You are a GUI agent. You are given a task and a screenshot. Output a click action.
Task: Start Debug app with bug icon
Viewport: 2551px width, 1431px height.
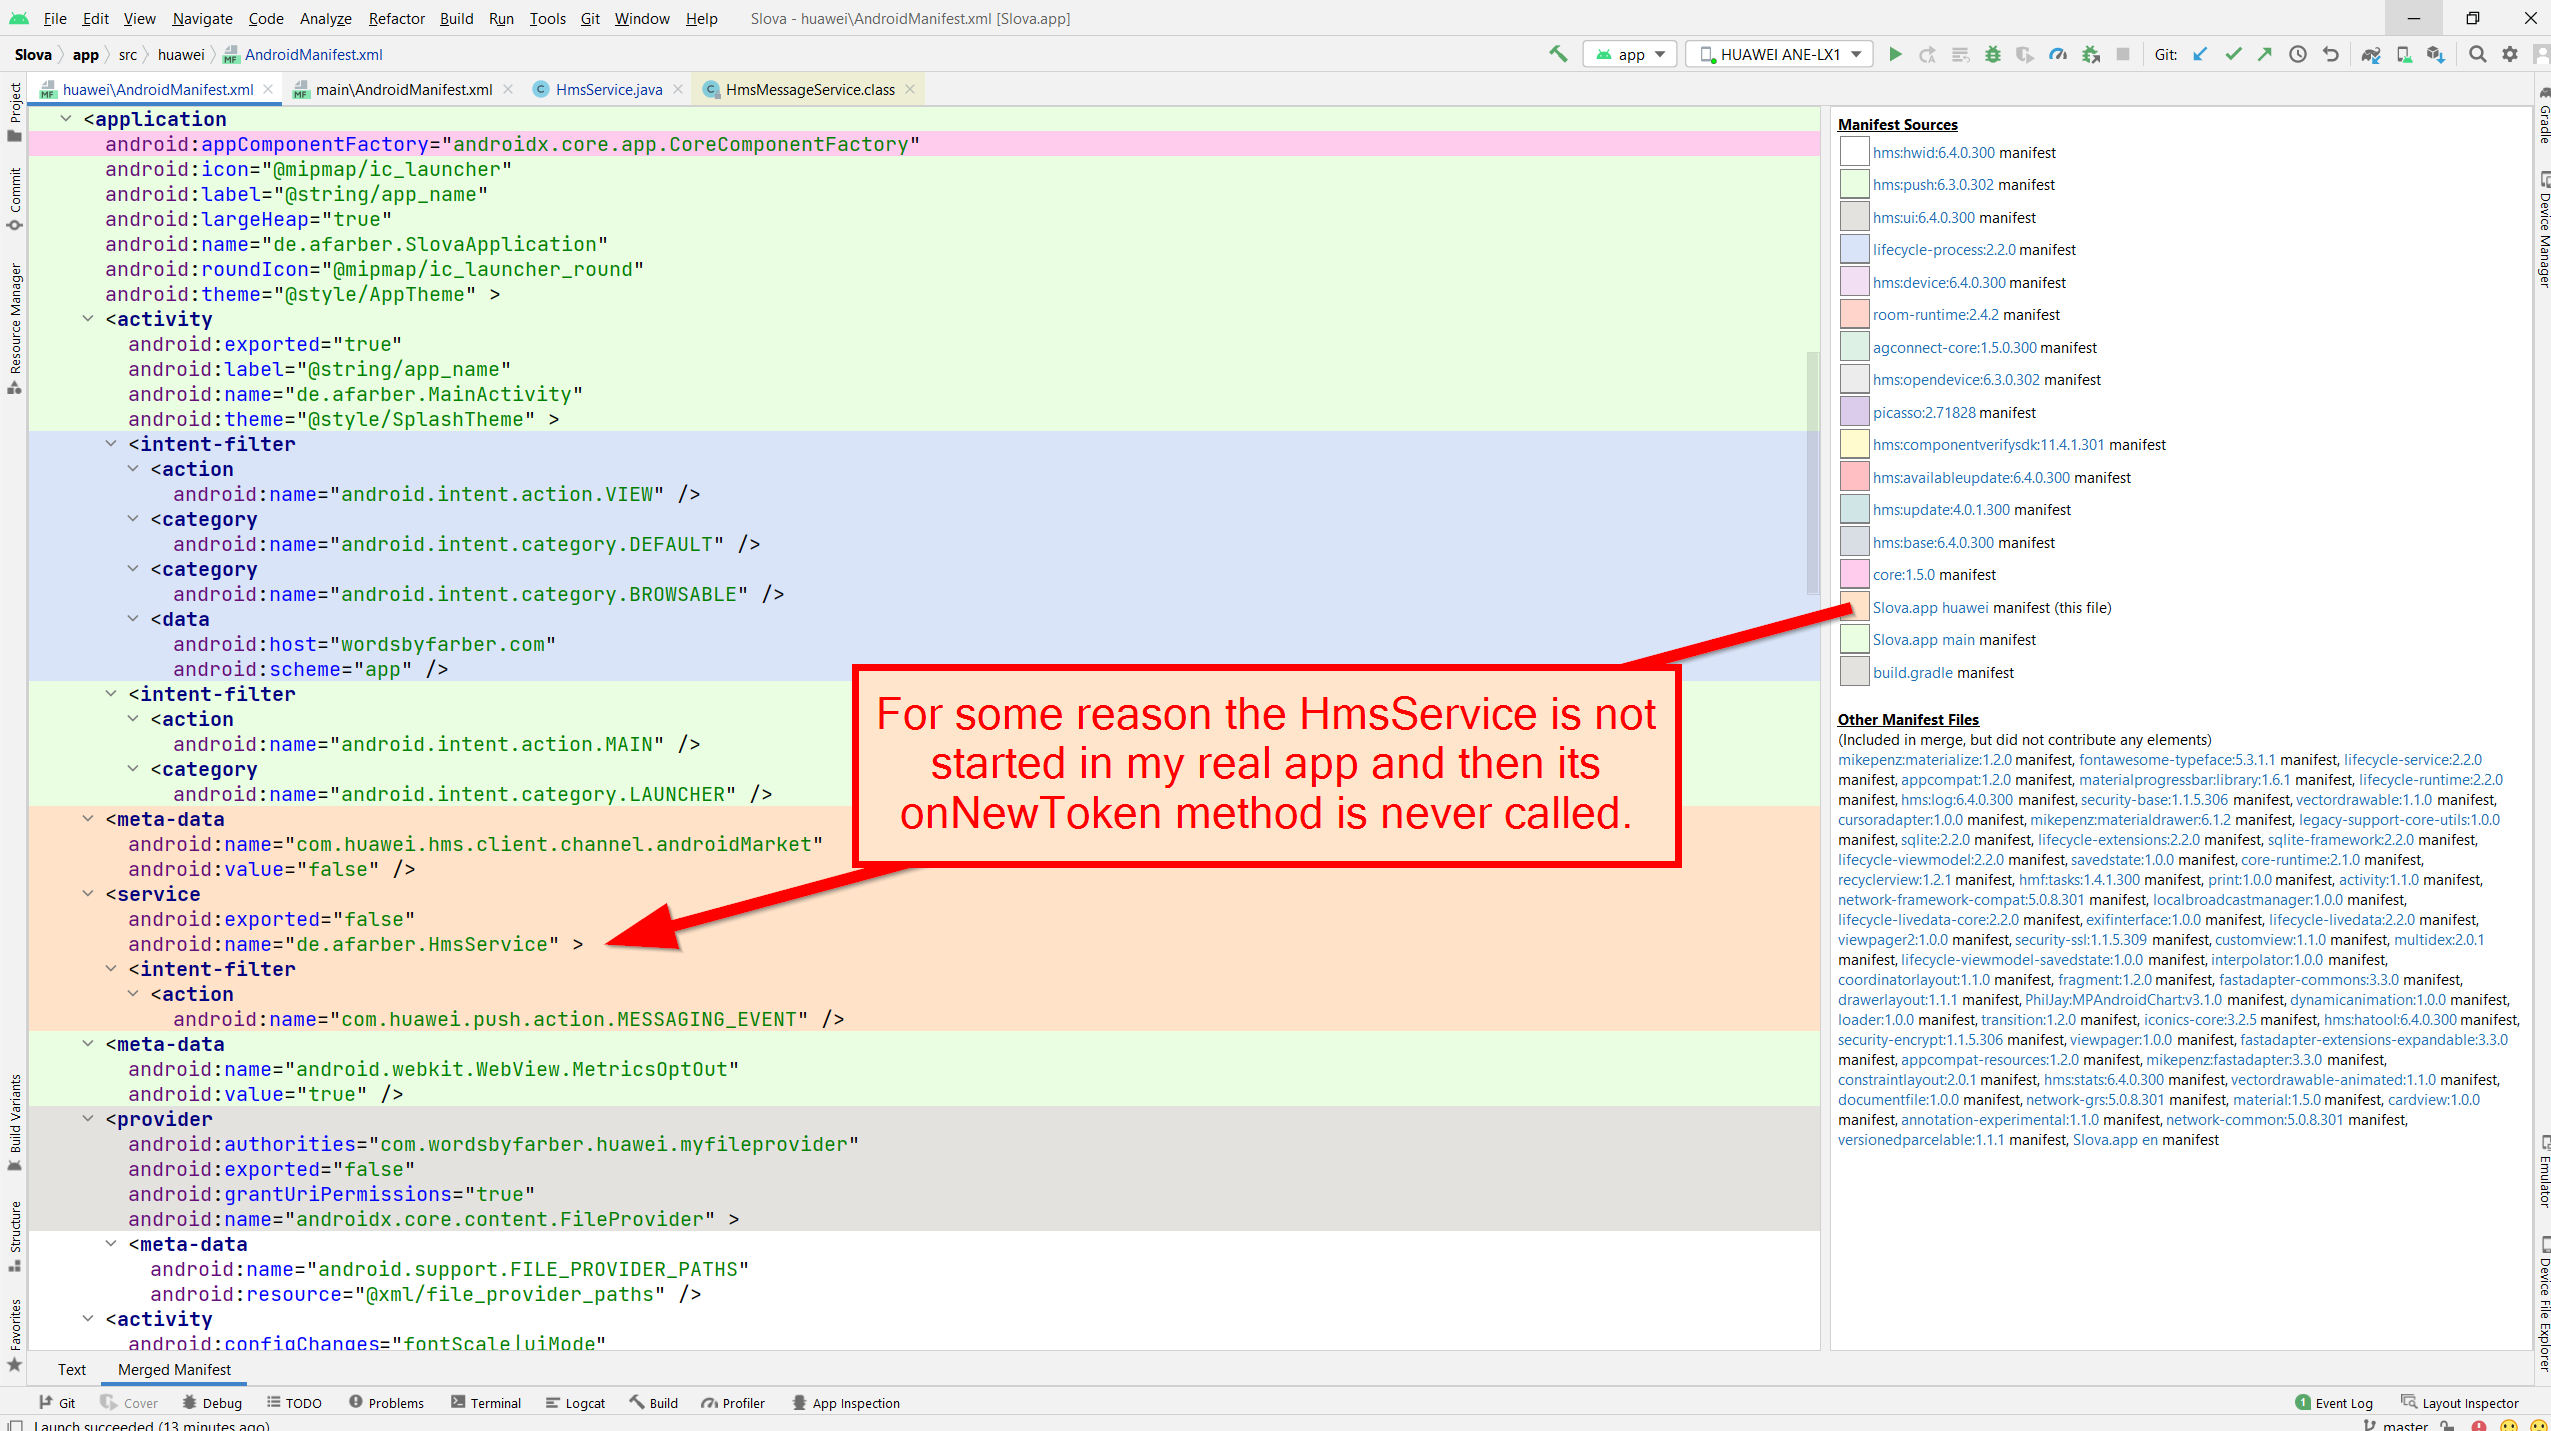point(1993,54)
